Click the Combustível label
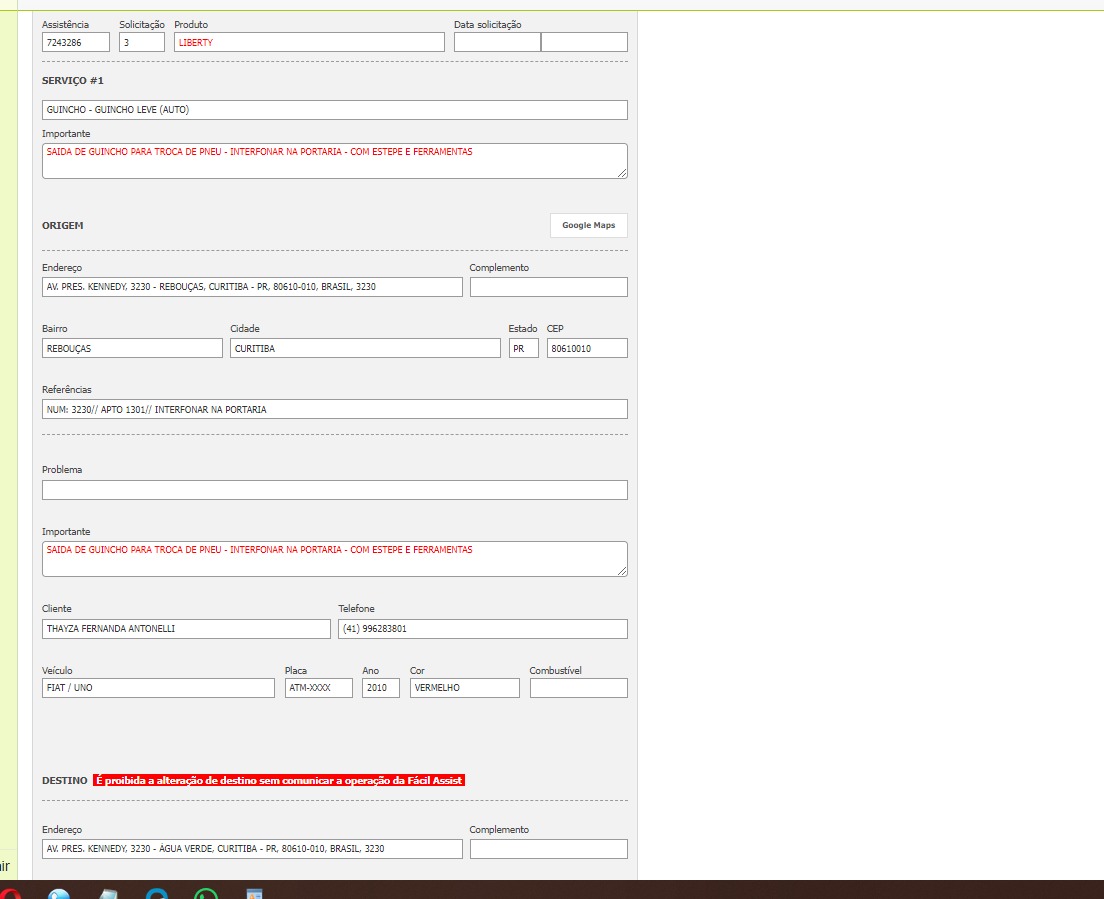This screenshot has width=1104, height=899. click(x=556, y=670)
